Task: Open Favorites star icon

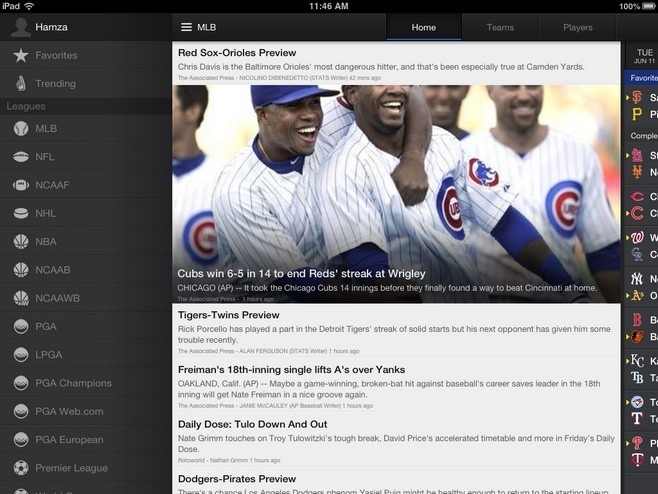Action: 21,55
